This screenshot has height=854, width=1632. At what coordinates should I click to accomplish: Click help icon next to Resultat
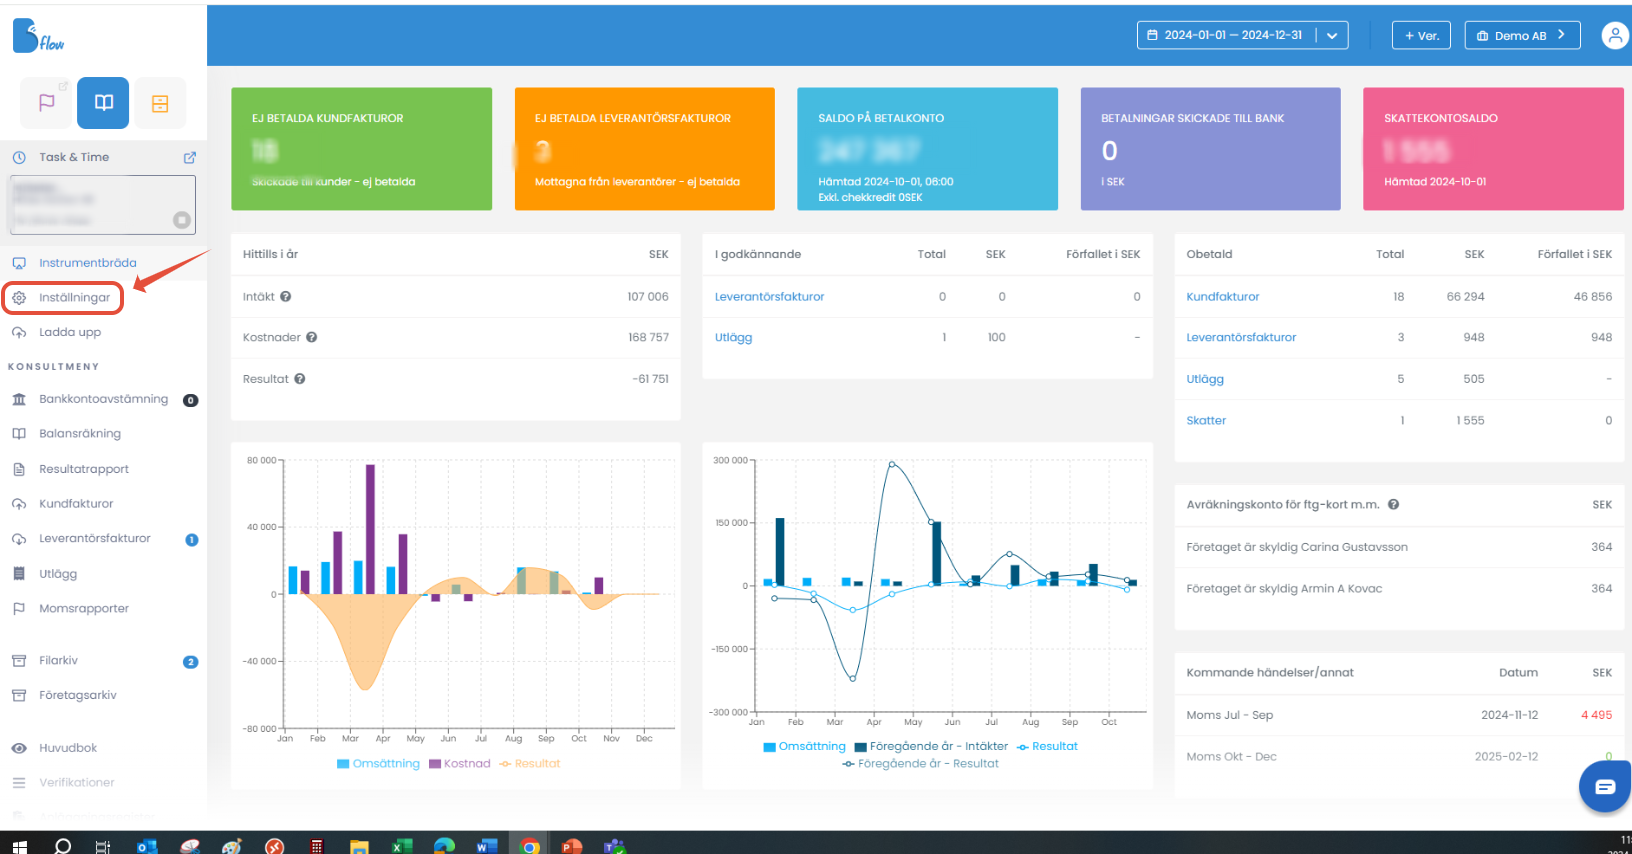pyautogui.click(x=300, y=379)
